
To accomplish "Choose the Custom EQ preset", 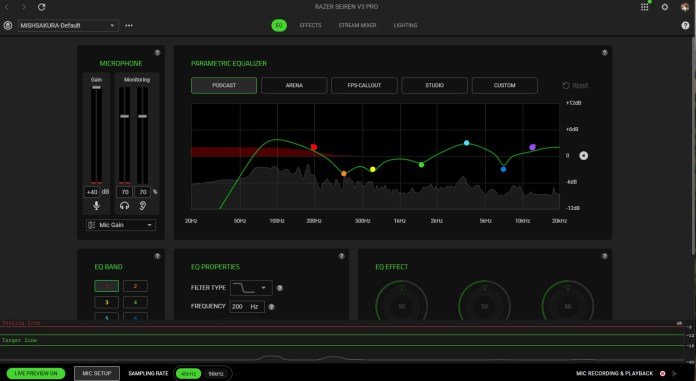I will click(505, 85).
